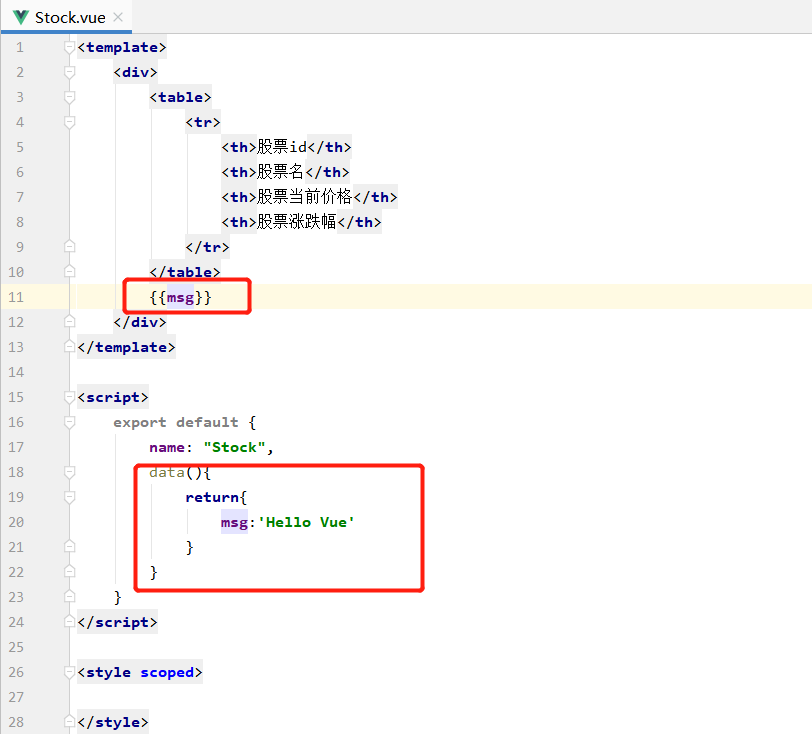Click the </div> closing tag
812x734 pixels.
[x=140, y=322]
